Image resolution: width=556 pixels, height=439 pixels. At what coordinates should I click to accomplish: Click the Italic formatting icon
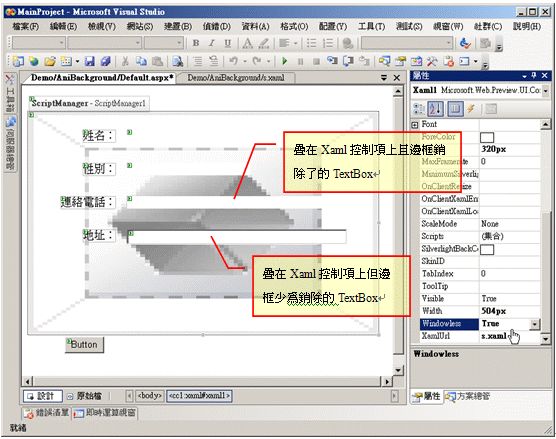tap(212, 43)
